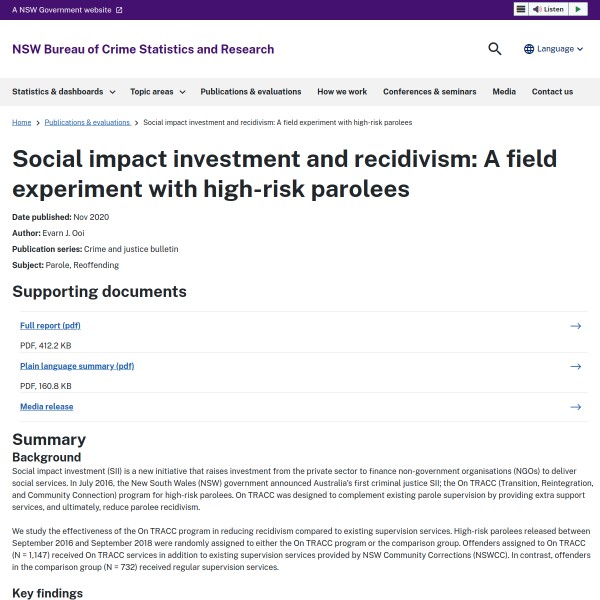Click the Publications & evaluations breadcrumb
Viewport: 600px width, 600px height.
87,122
